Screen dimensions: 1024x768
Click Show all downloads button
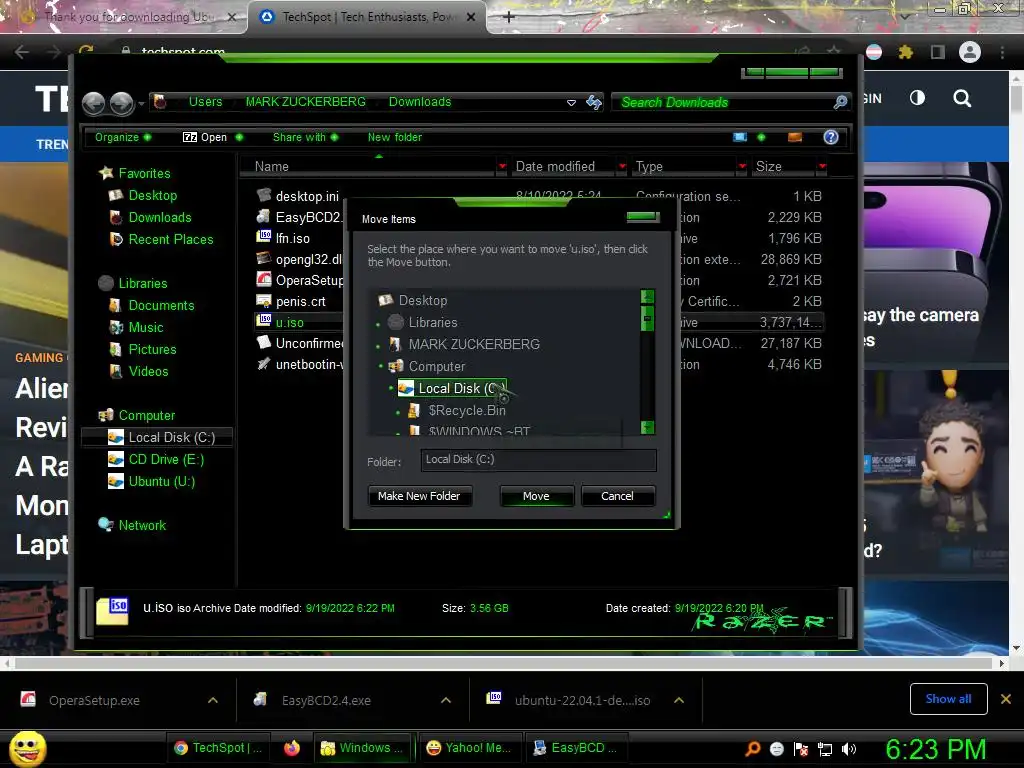pos(948,699)
